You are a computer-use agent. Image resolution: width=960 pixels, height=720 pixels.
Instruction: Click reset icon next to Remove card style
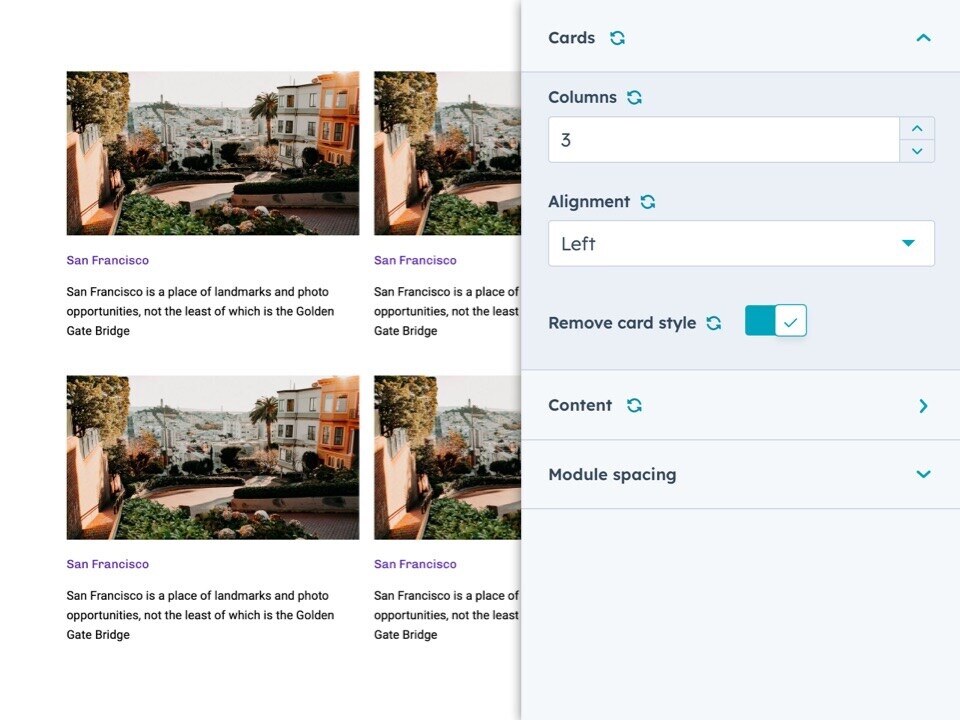click(713, 323)
